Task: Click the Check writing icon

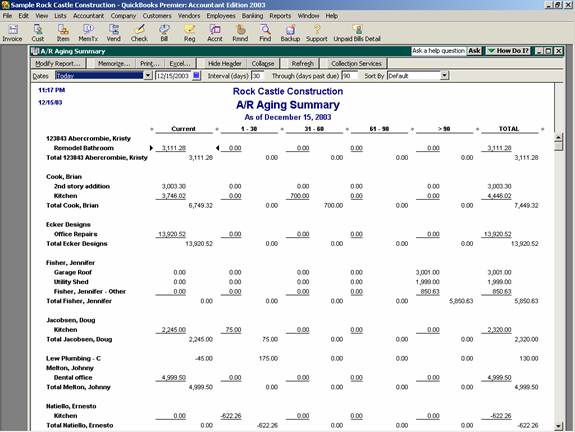Action: [x=139, y=33]
